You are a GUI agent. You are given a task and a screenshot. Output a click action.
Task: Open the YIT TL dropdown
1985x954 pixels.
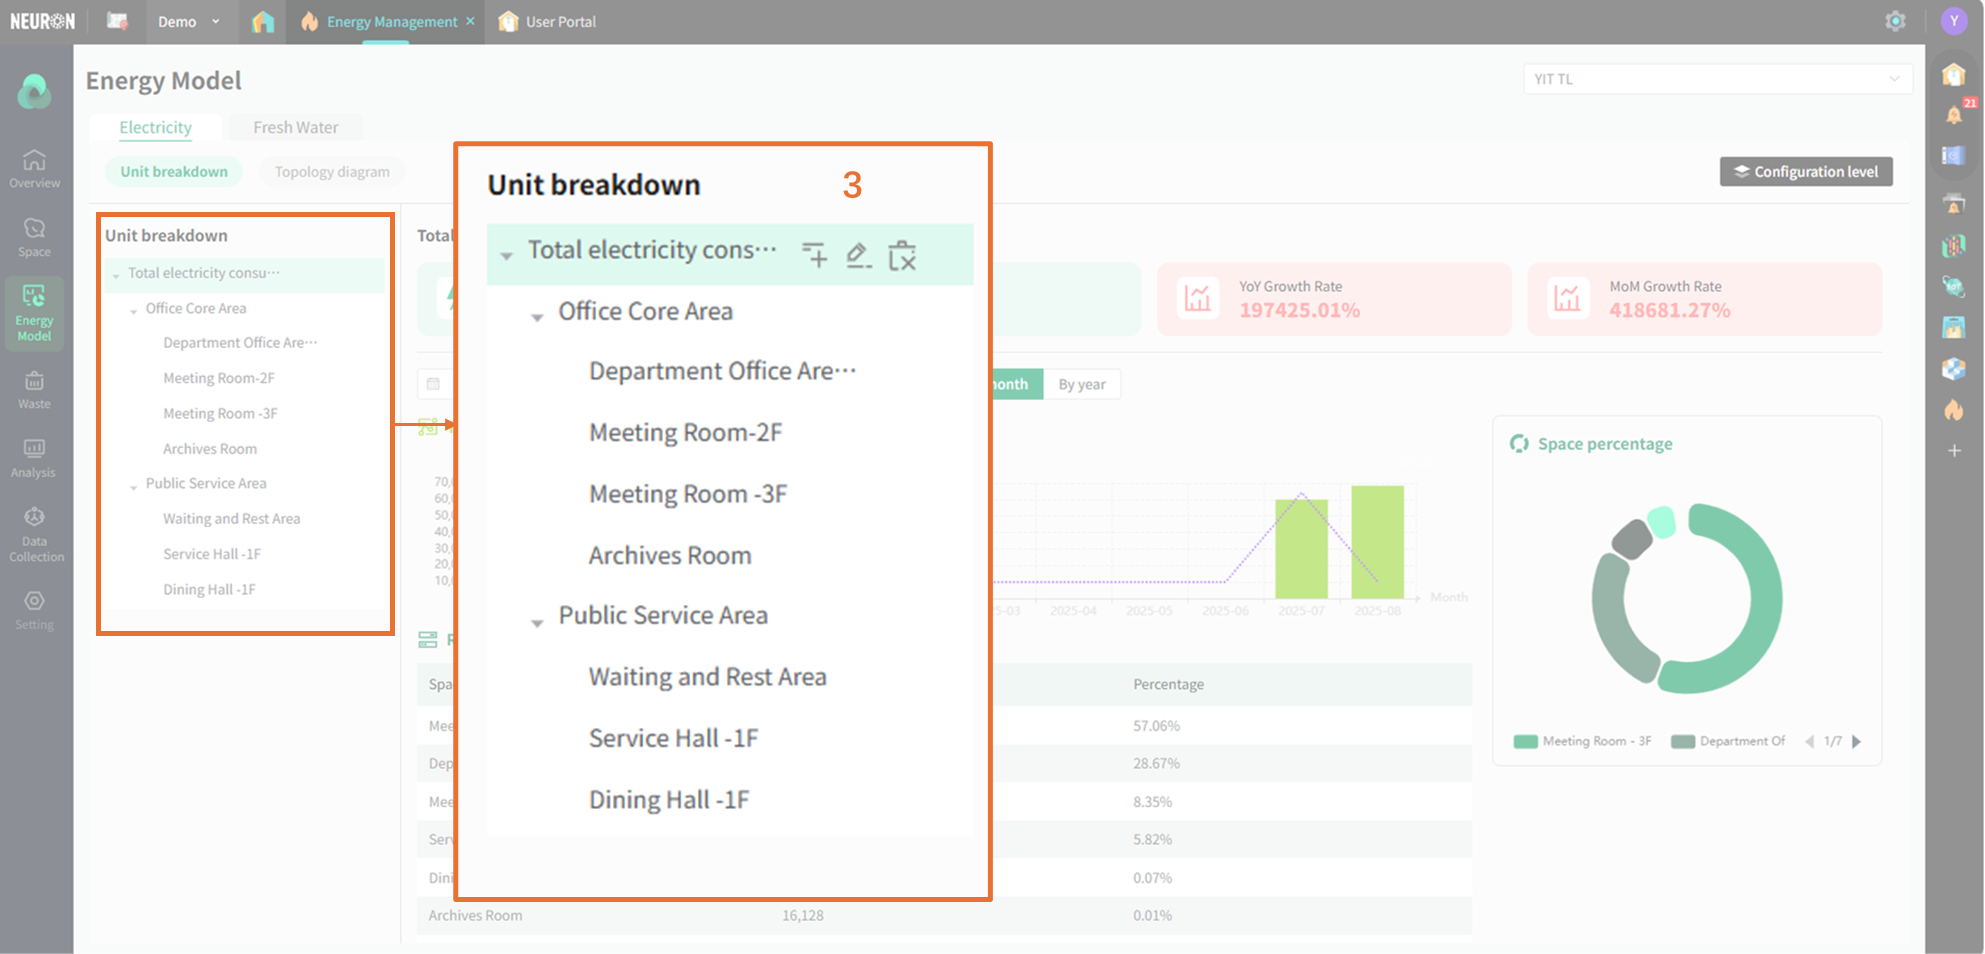pos(1716,79)
